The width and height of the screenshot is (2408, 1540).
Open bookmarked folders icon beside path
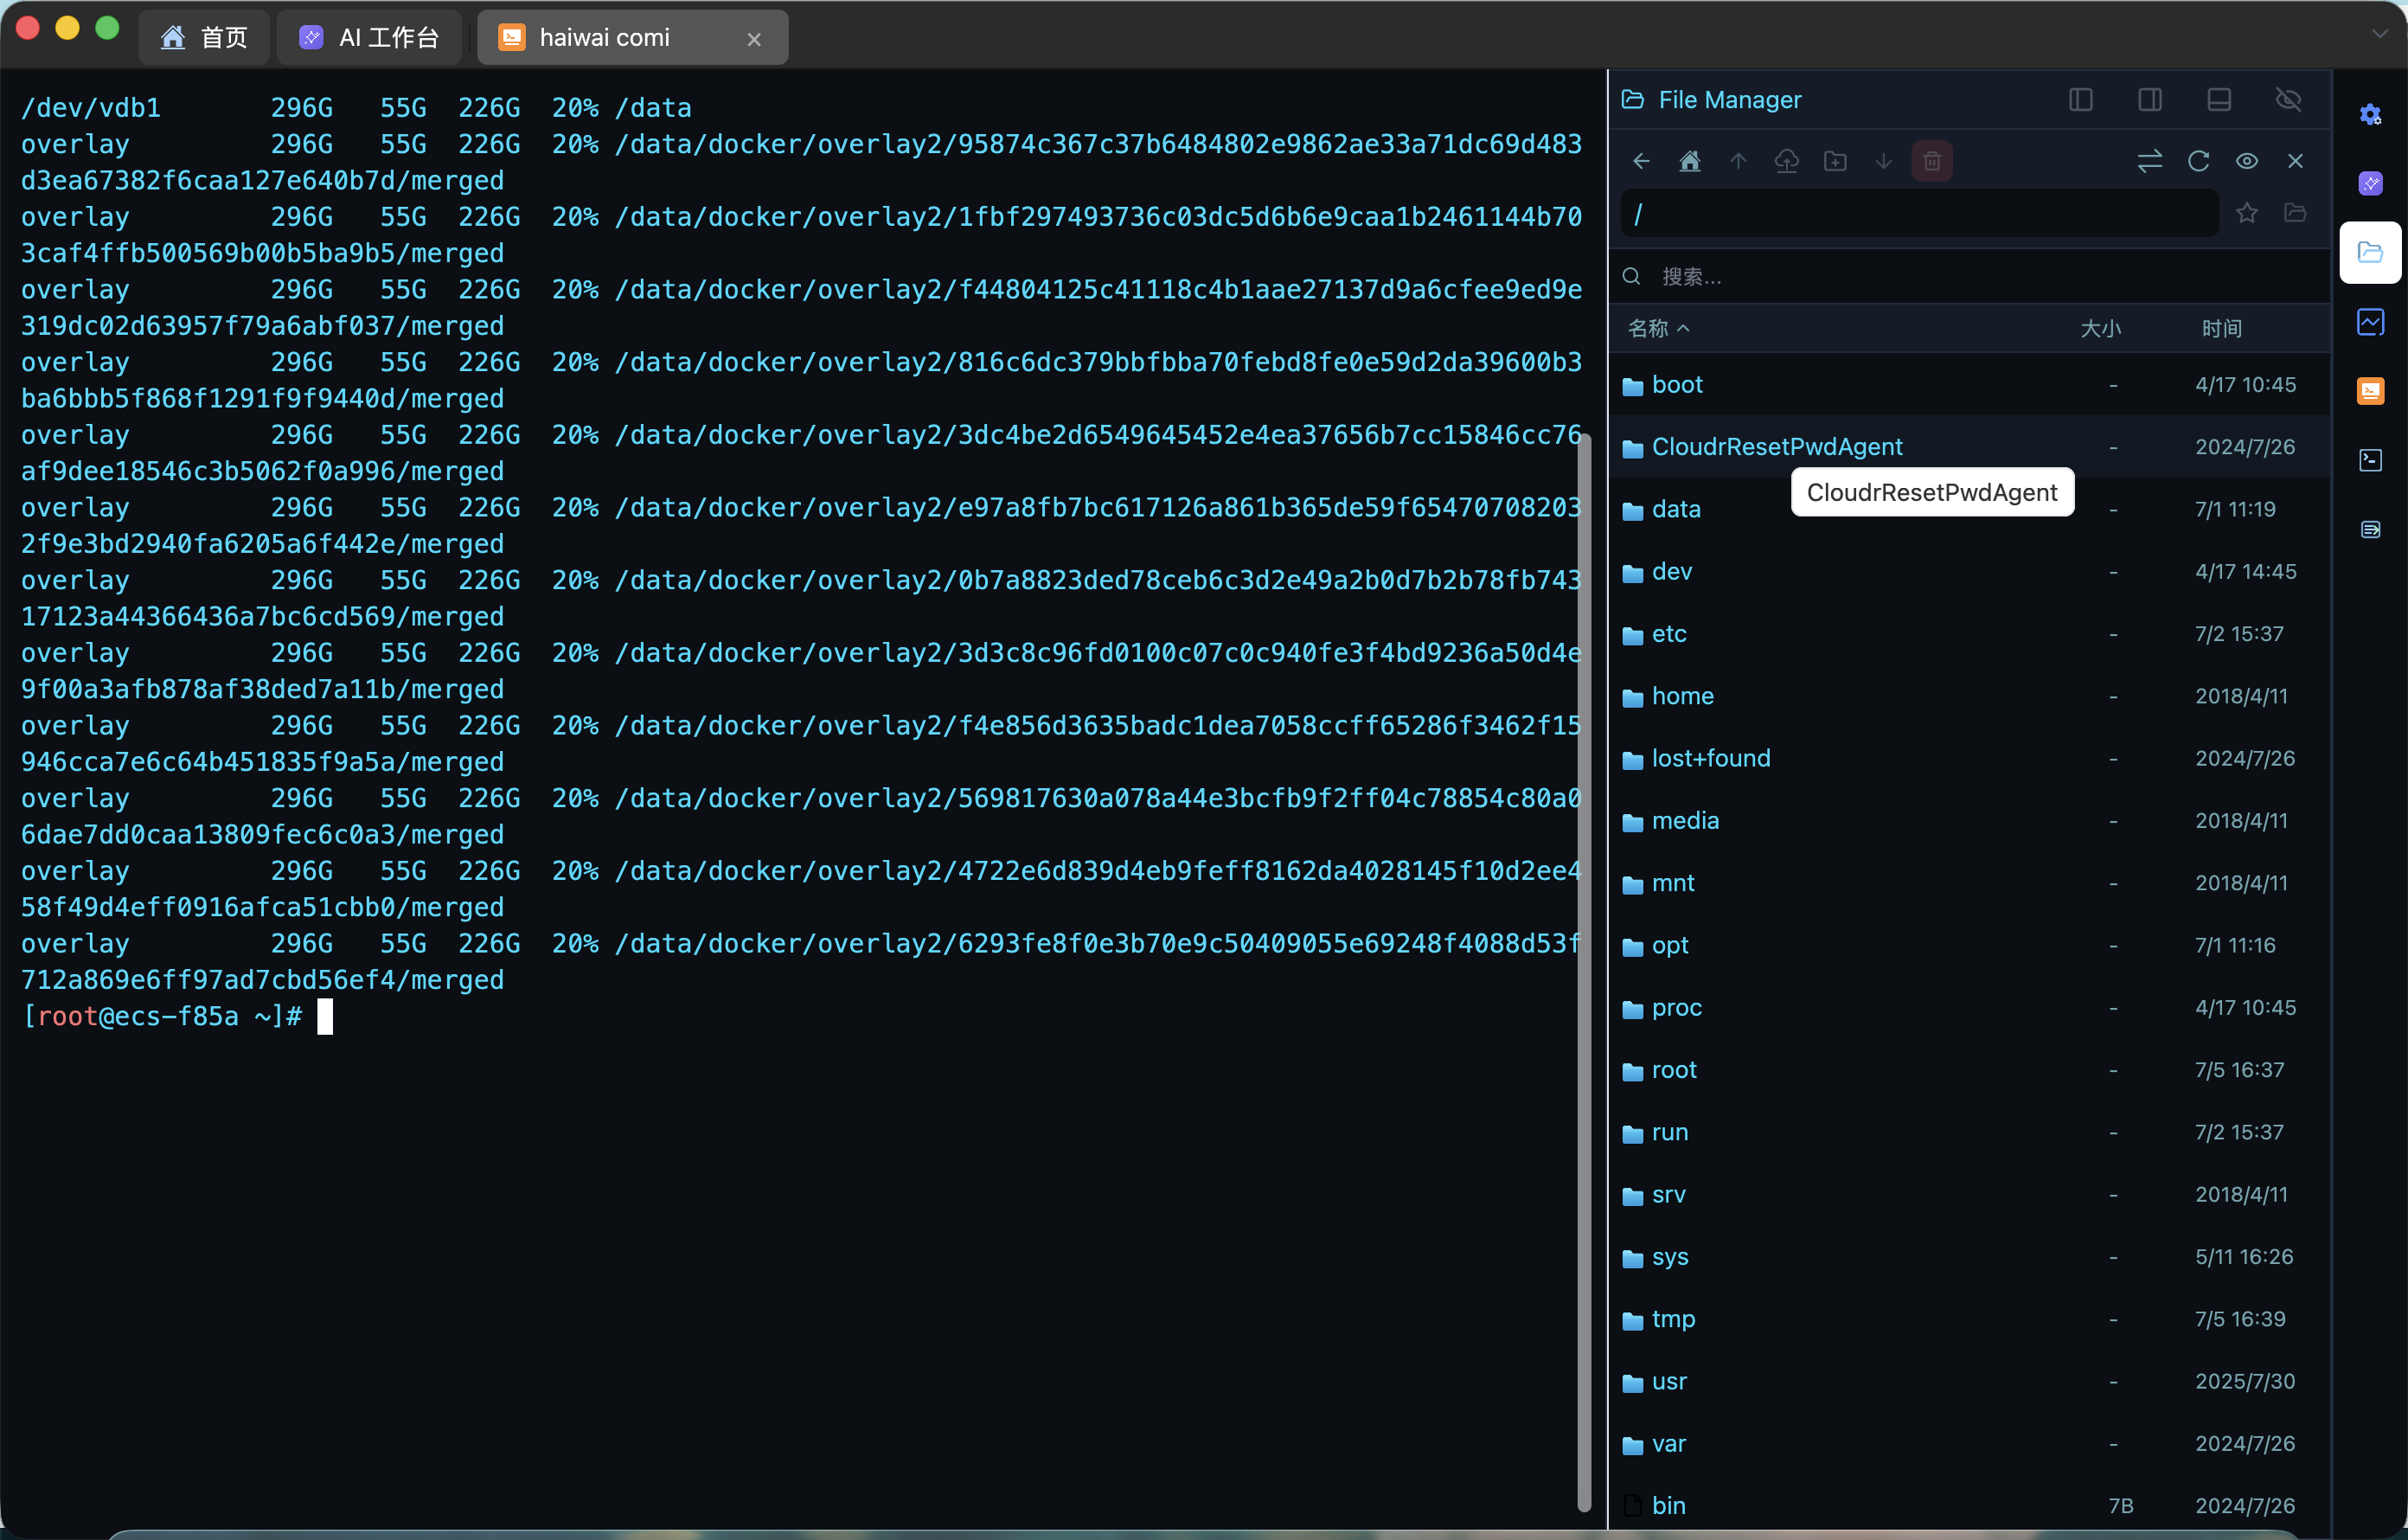[x=2295, y=213]
